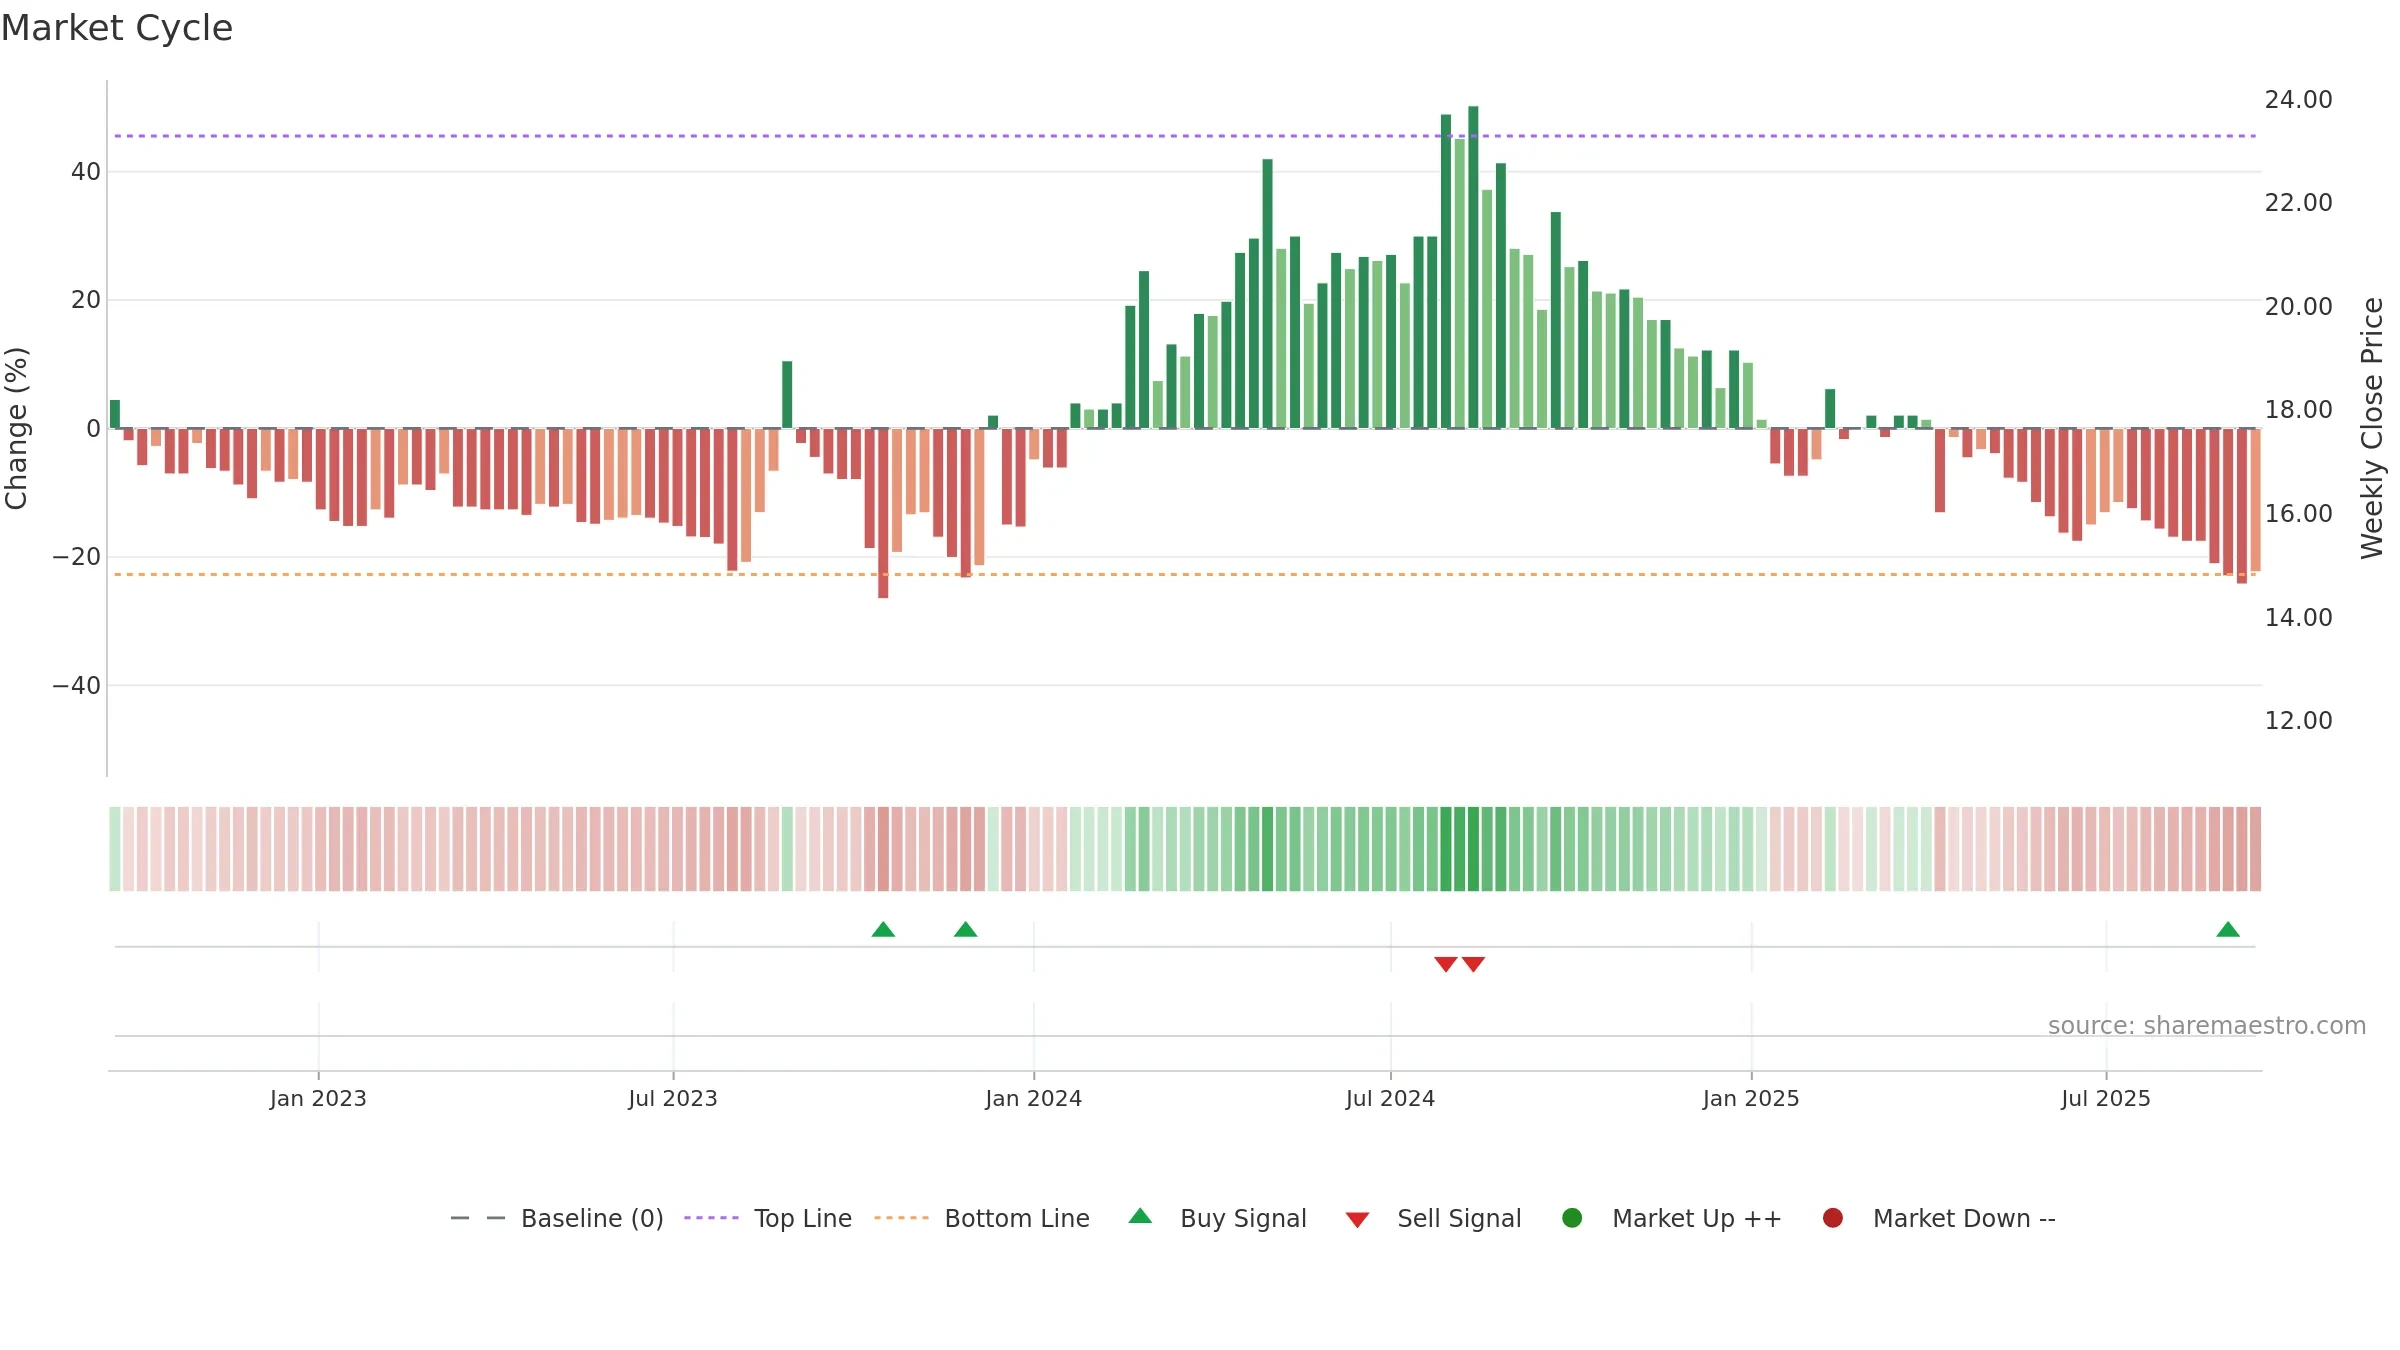This screenshot has height=1350, width=2400.
Task: Click the tallest green bar near 50 percent
Action: pos(1473,267)
